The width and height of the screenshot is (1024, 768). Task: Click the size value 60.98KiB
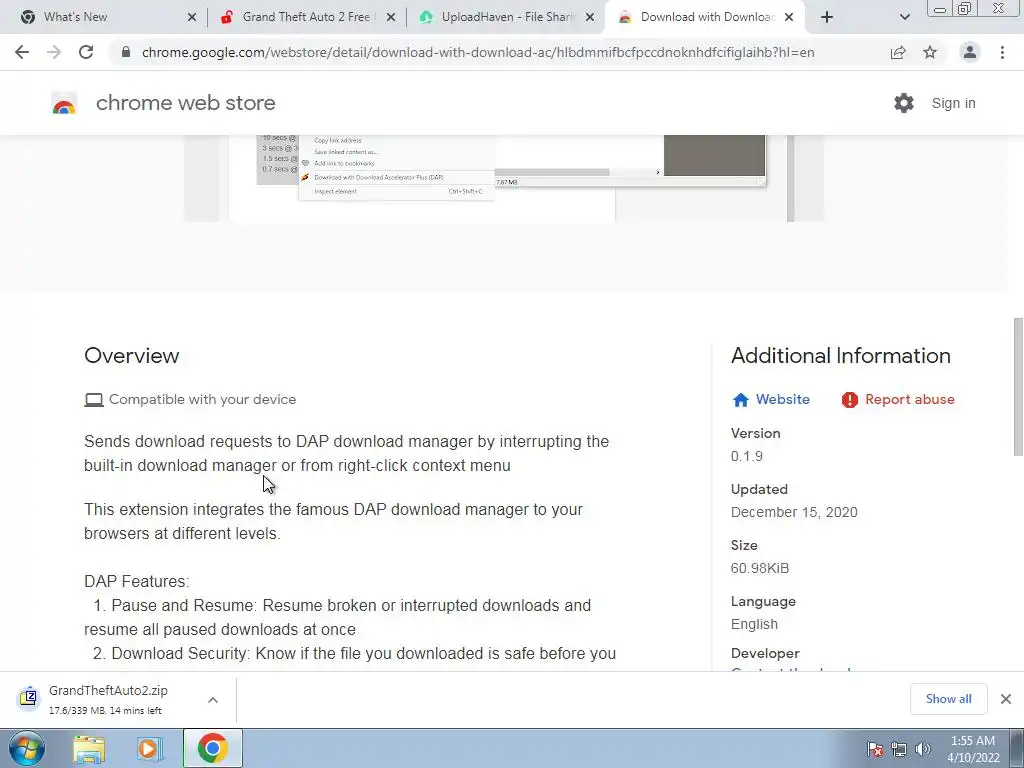[x=760, y=568]
